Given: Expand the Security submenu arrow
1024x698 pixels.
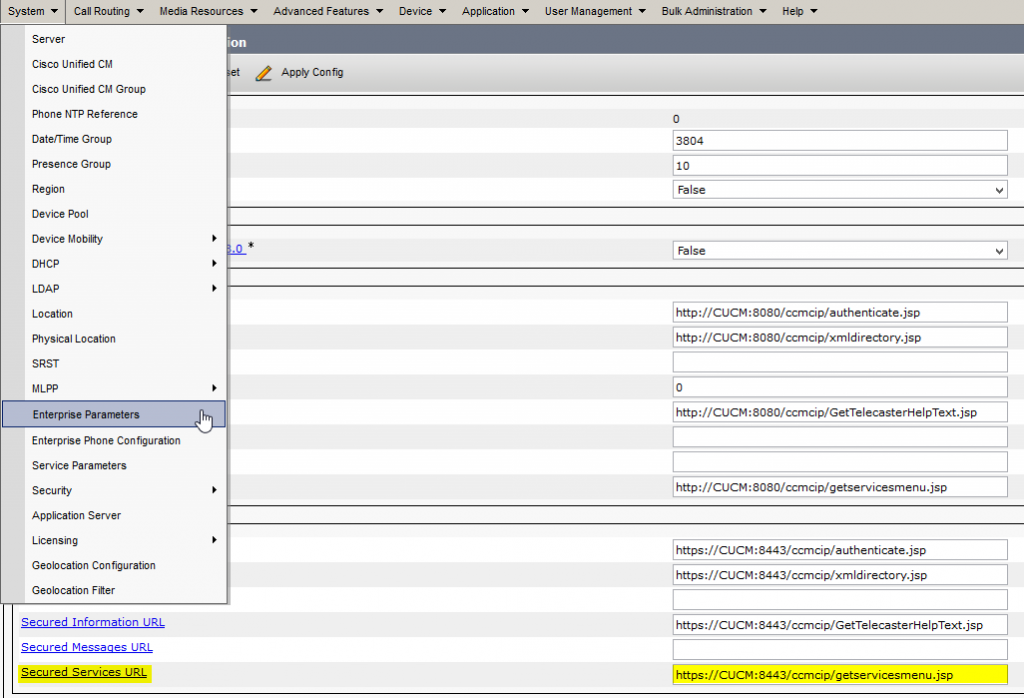Looking at the screenshot, I should coord(214,490).
